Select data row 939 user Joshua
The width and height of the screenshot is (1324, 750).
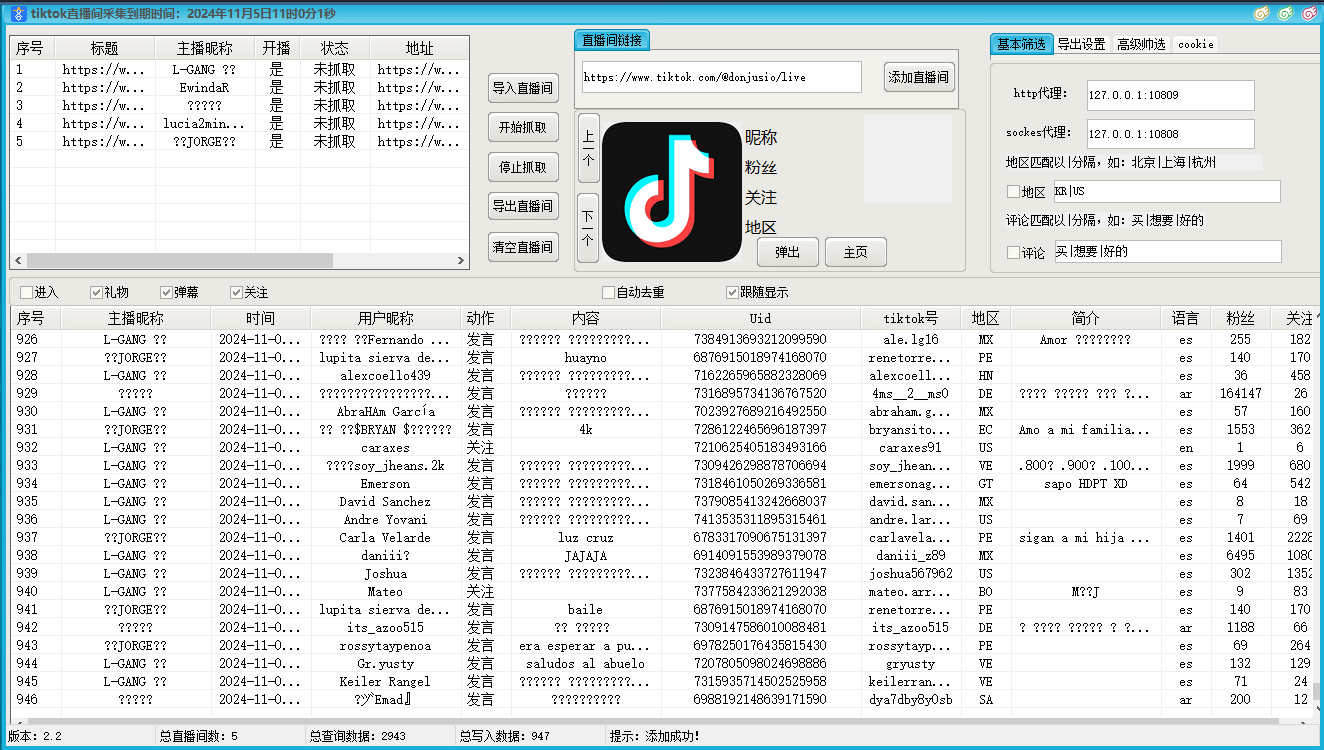(660, 573)
